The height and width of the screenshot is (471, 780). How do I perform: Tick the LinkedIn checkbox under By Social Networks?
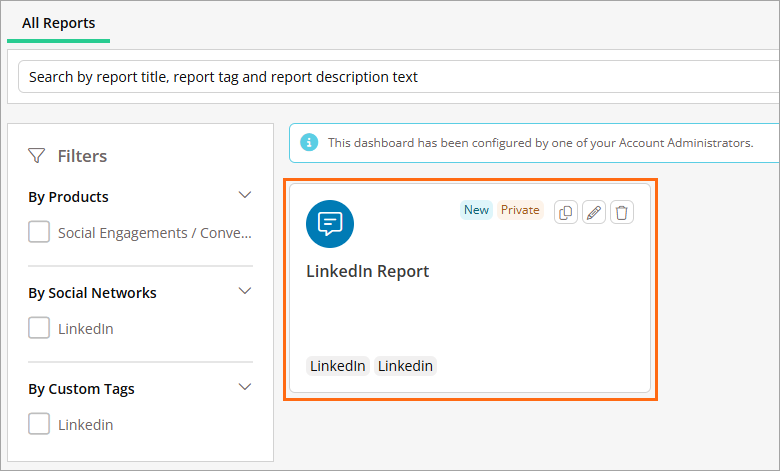pyautogui.click(x=39, y=328)
